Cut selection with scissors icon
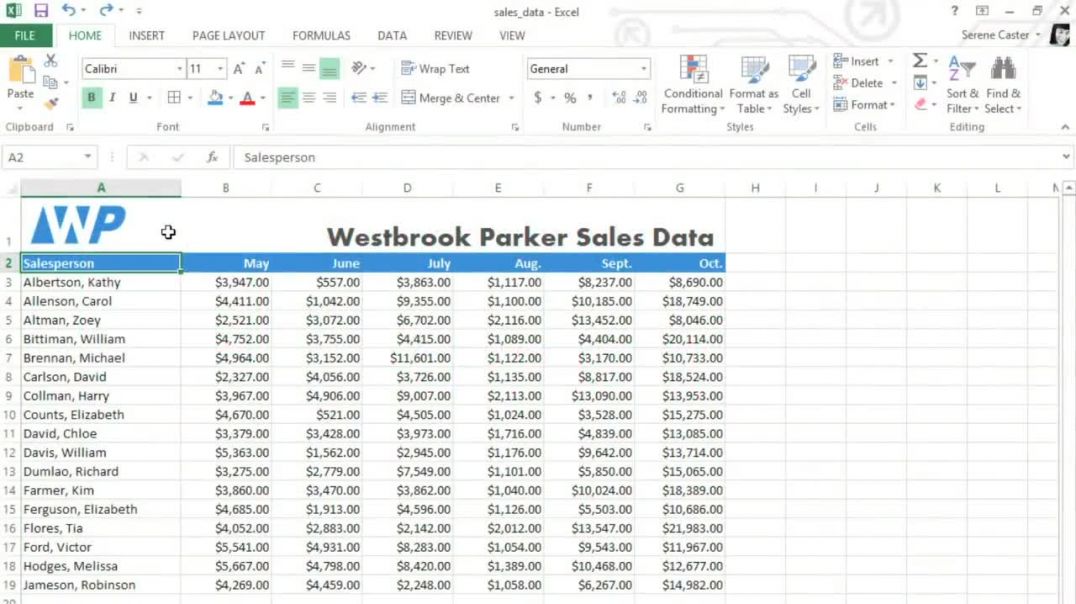Screen dimensions: 1076x604 51,61
